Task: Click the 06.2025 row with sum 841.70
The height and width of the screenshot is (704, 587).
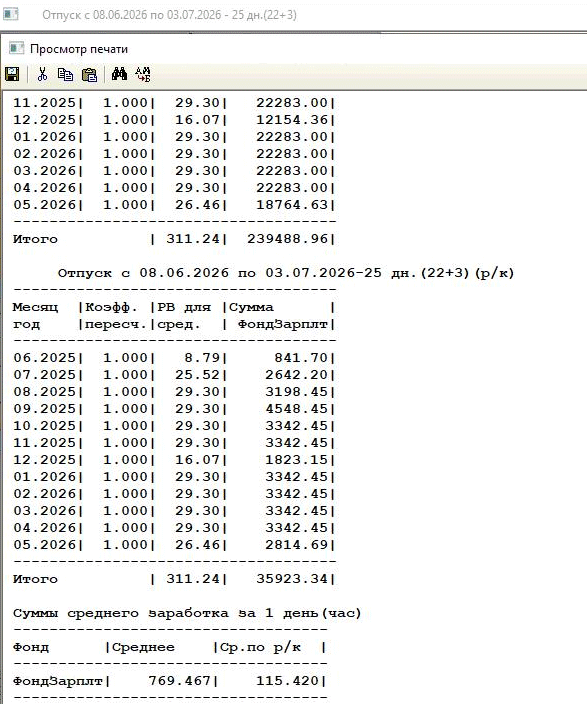Action: pyautogui.click(x=174, y=358)
